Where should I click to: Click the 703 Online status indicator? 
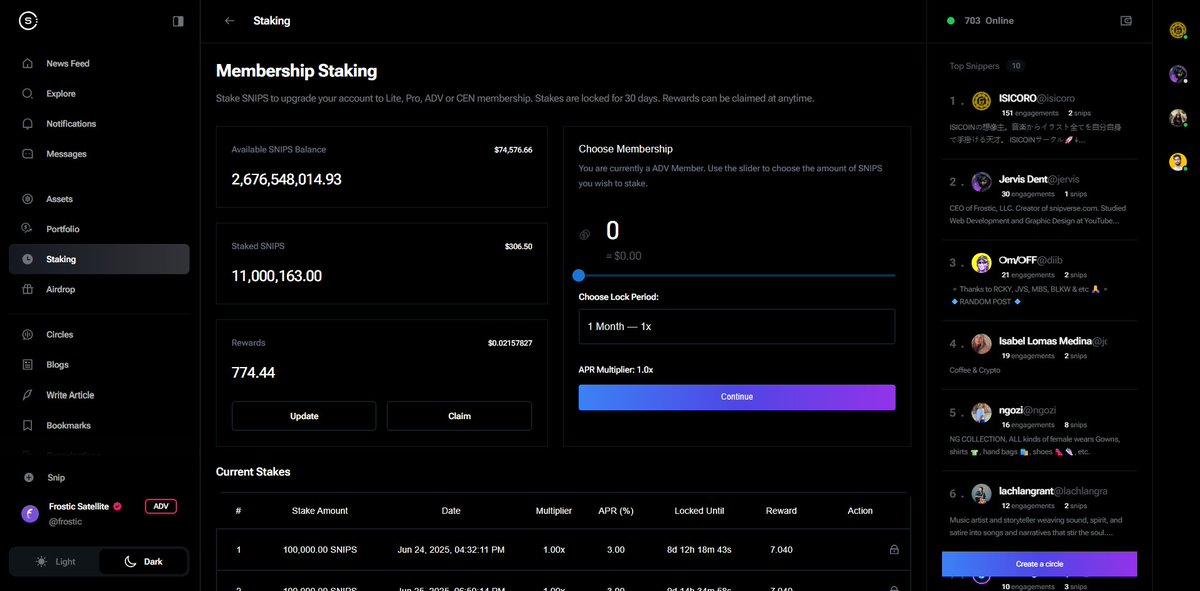(980, 20)
